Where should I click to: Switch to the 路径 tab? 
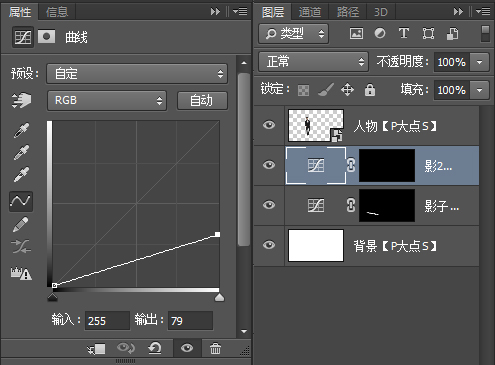pos(348,12)
